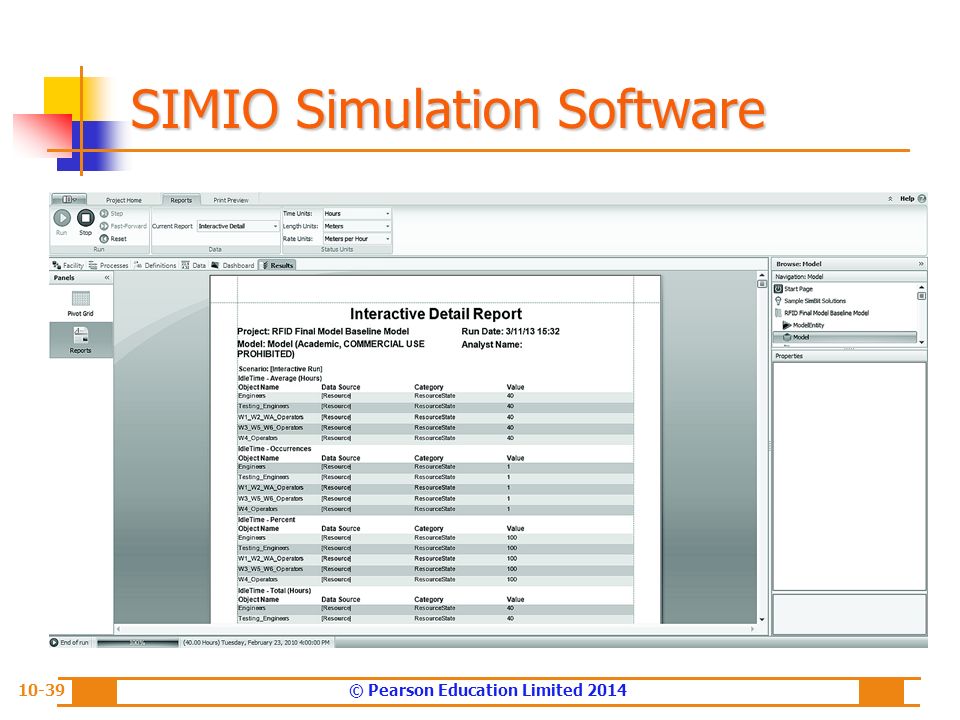This screenshot has width=960, height=720.
Task: Click 'IdleTime - Average (Hours)' section heading
Action: [280, 378]
